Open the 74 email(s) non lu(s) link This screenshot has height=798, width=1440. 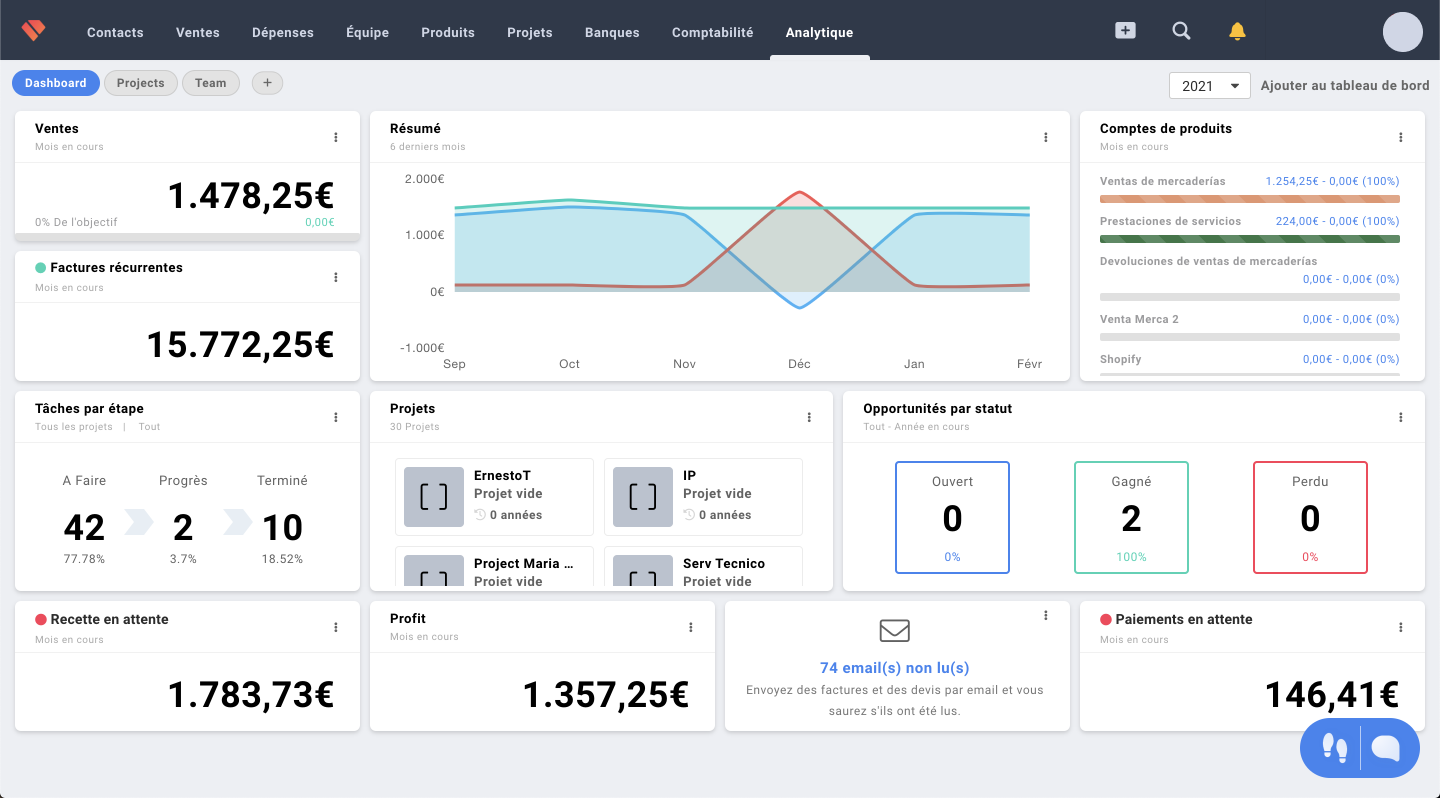894,668
